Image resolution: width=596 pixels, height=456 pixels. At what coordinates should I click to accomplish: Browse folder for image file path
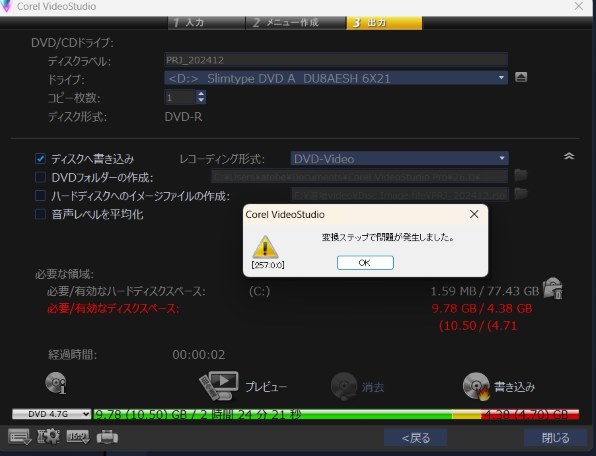coord(521,193)
